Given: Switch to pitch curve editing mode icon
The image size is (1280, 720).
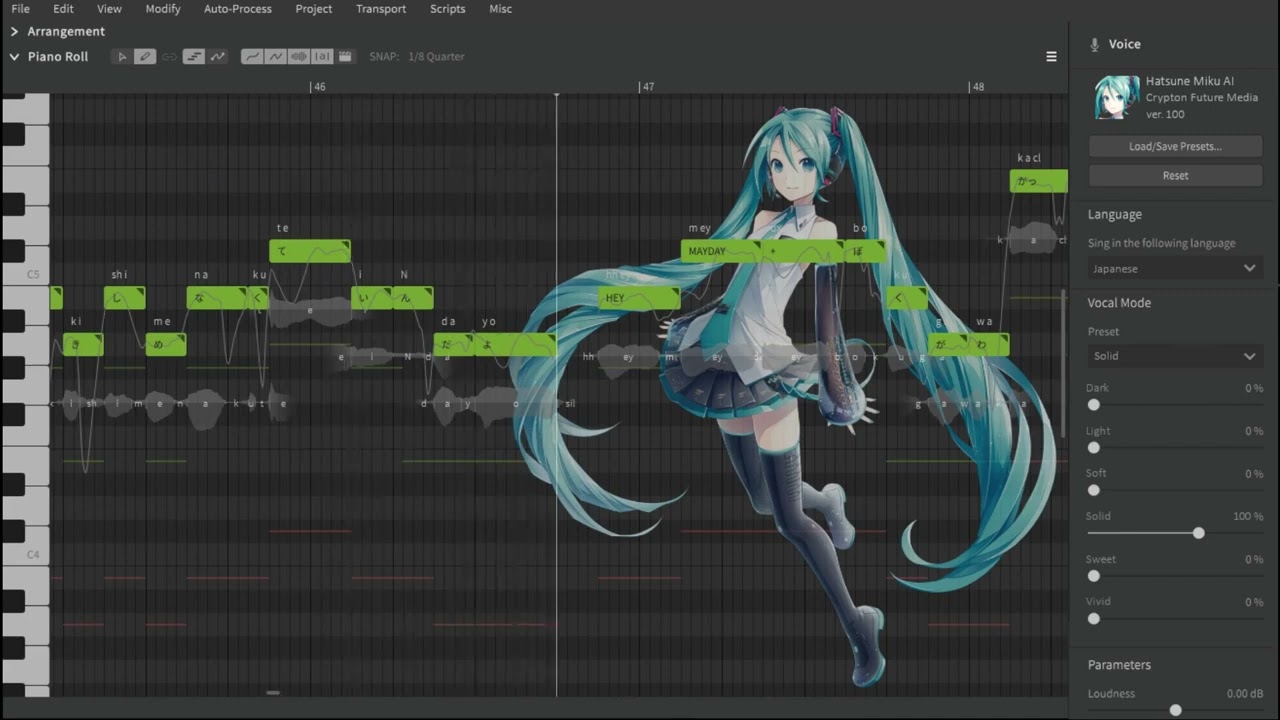Looking at the screenshot, I should (x=217, y=57).
